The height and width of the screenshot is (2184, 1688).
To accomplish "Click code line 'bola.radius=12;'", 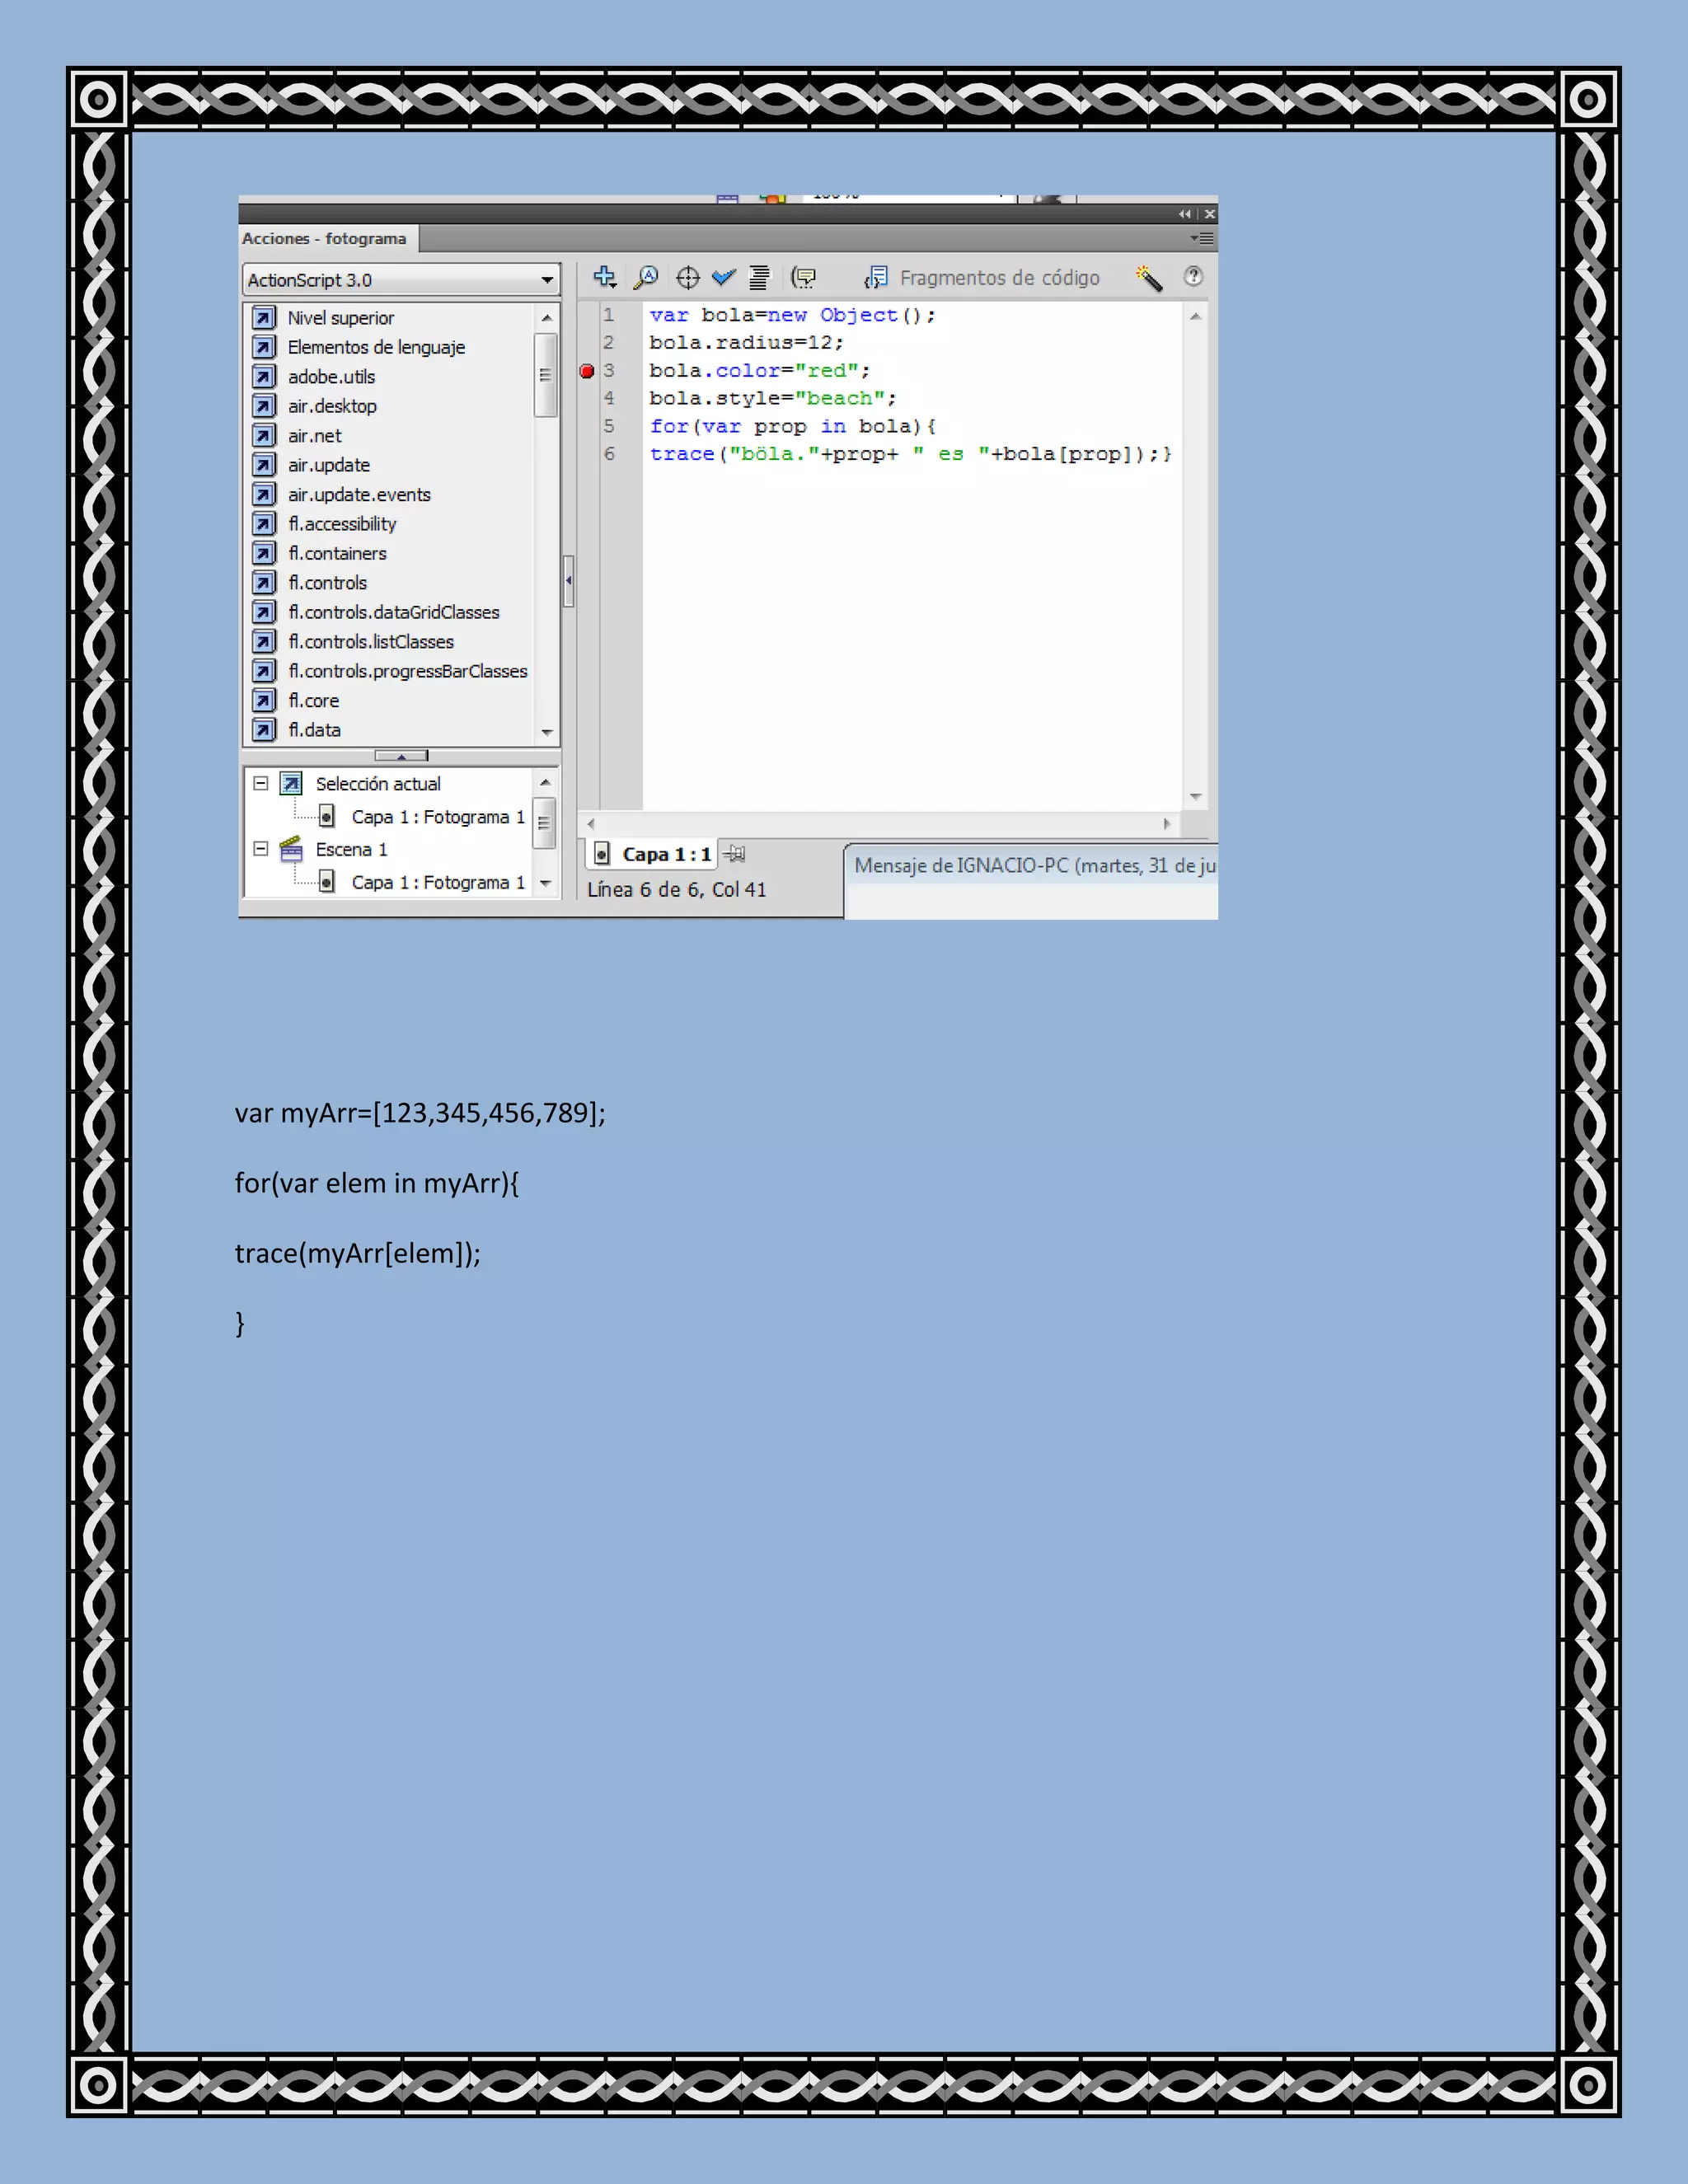I will [746, 343].
